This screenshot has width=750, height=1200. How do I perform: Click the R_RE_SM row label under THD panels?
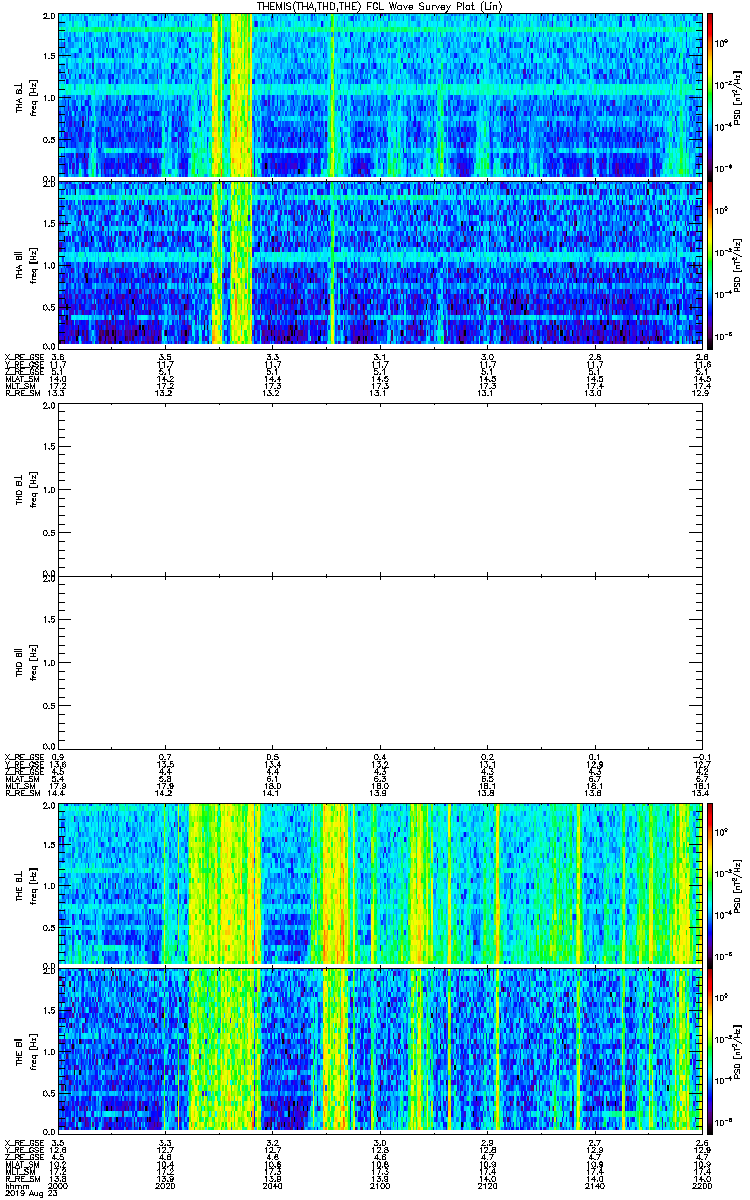21,793
